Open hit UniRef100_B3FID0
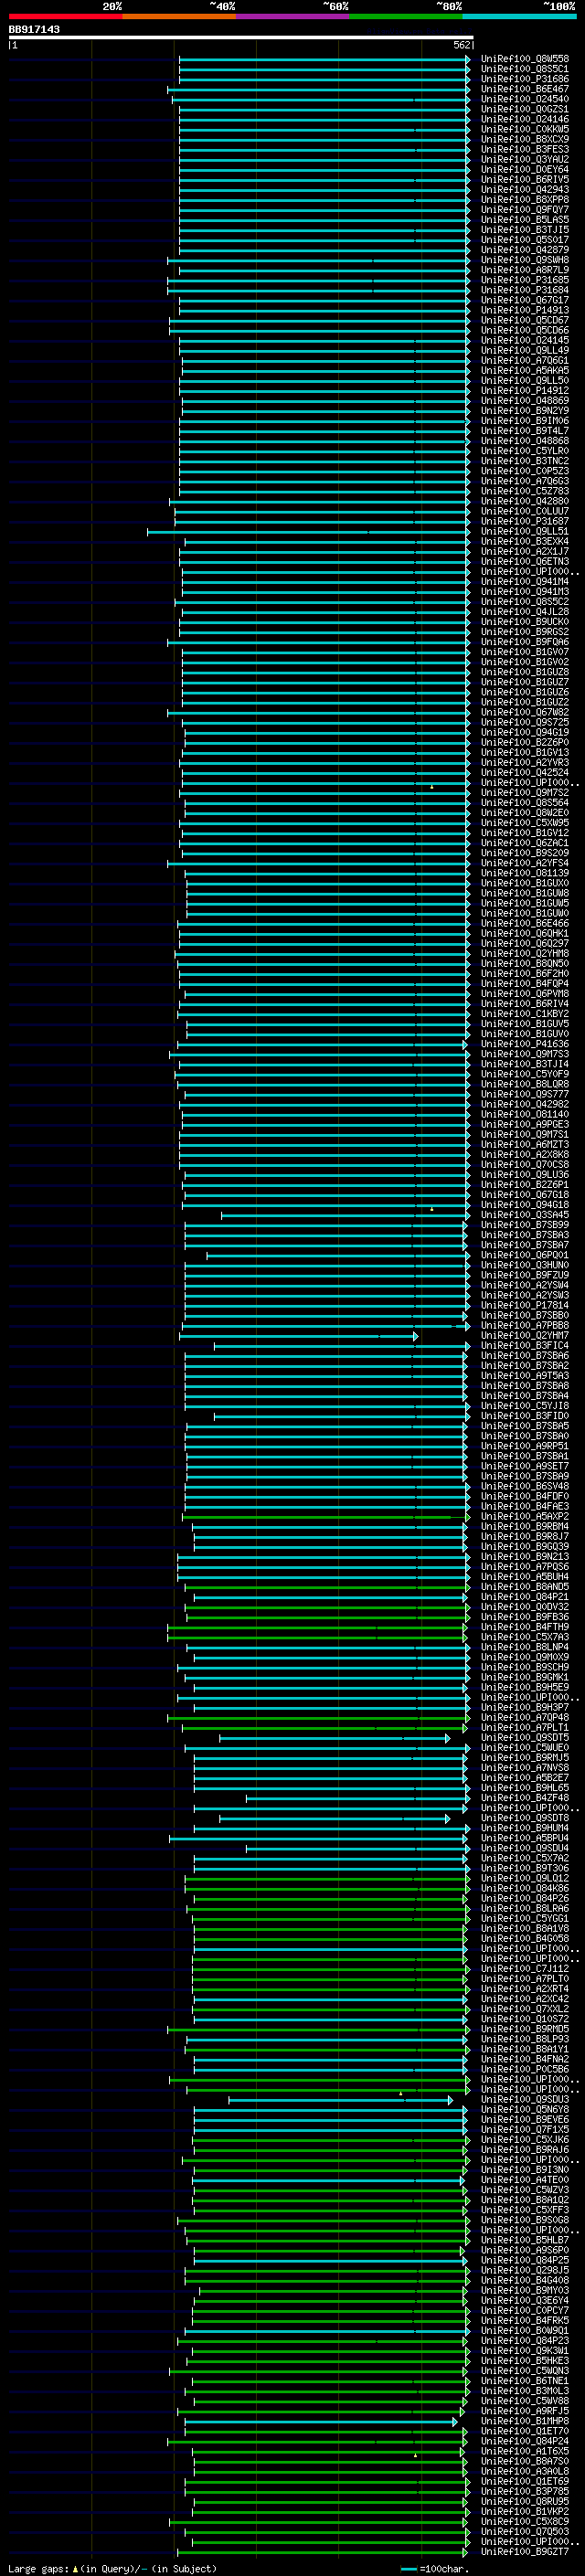 tap(525, 1416)
